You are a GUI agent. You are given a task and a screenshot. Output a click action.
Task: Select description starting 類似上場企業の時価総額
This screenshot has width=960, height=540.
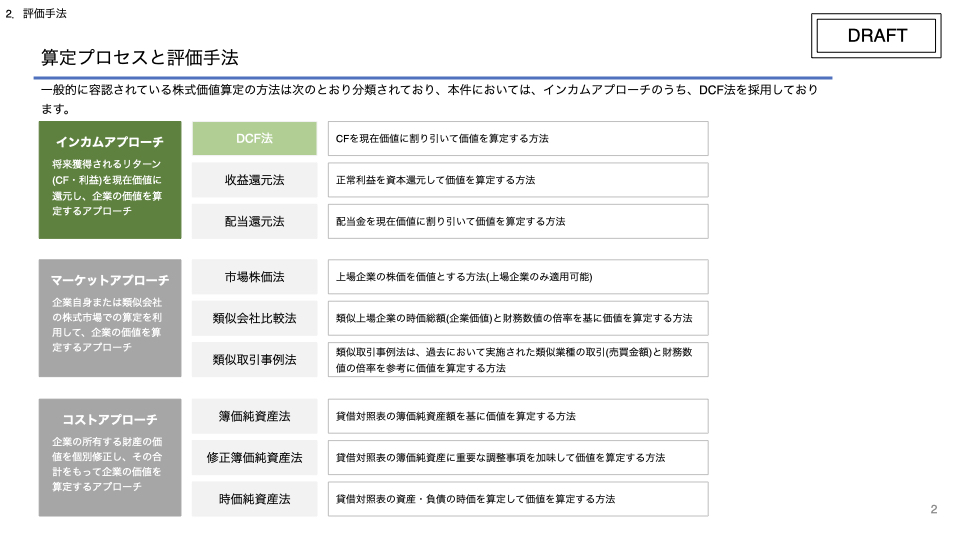pos(518,318)
